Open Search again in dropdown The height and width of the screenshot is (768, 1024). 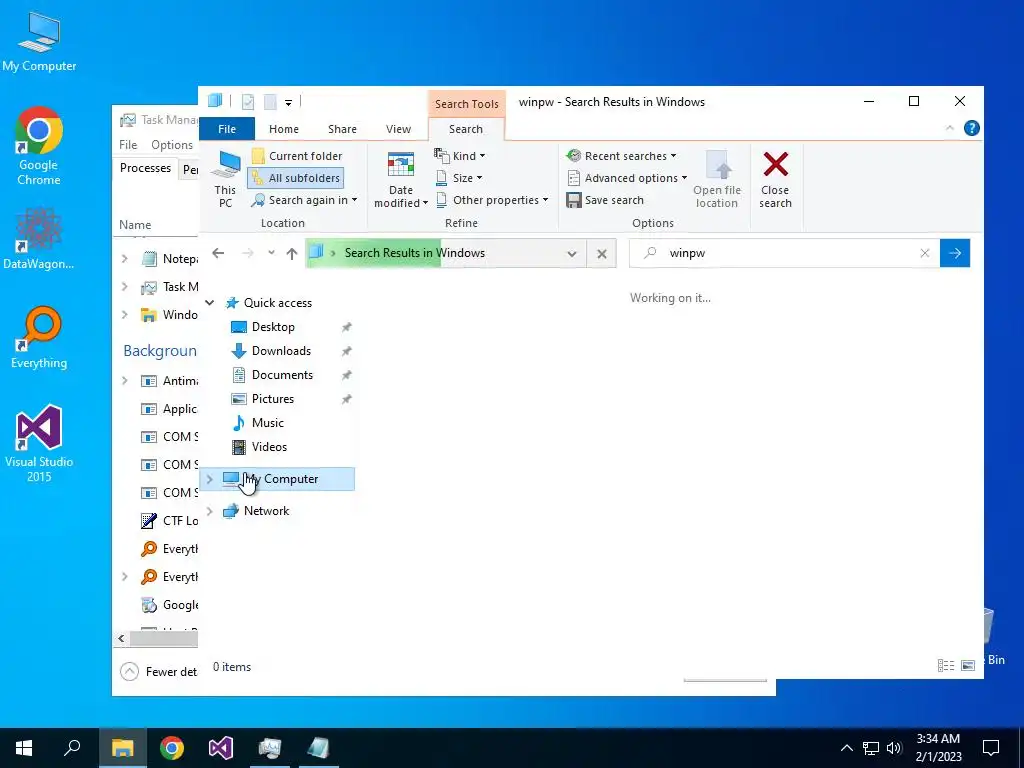[x=304, y=200]
